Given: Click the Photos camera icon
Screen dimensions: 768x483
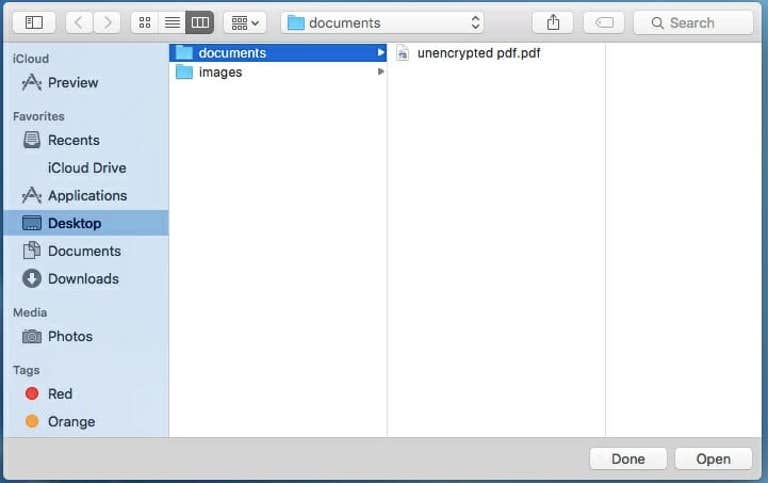Looking at the screenshot, I should pyautogui.click(x=32, y=337).
